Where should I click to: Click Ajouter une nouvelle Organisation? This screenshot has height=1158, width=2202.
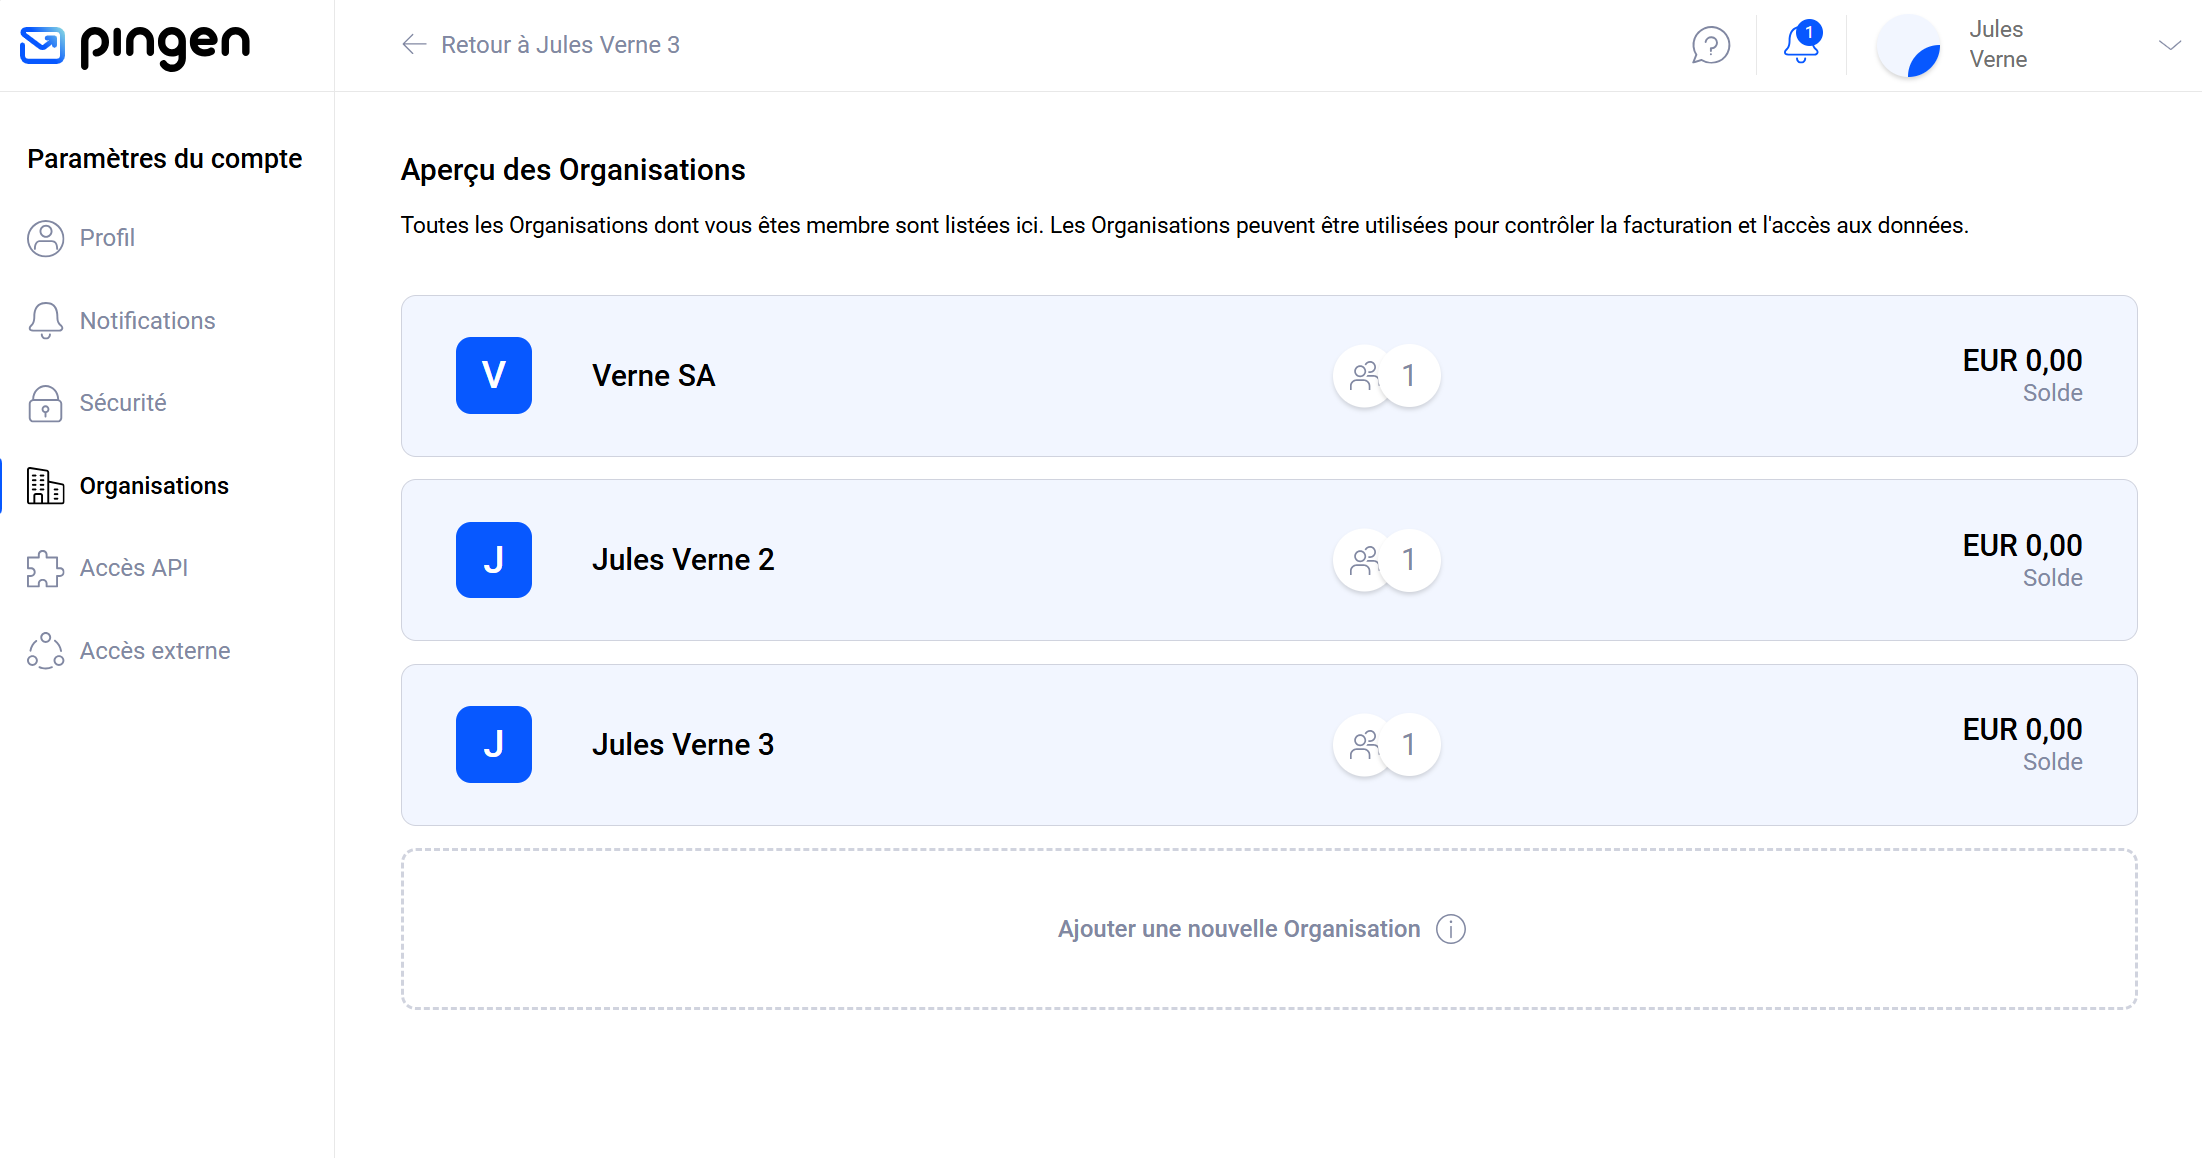1238,929
